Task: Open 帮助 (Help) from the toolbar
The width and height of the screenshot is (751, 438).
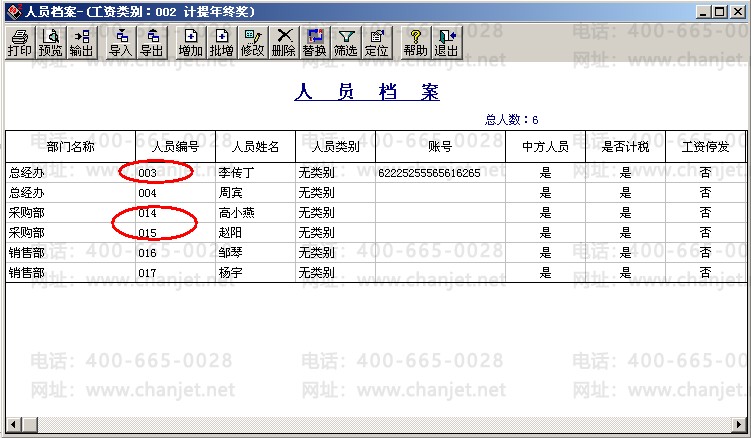Action: click(415, 43)
